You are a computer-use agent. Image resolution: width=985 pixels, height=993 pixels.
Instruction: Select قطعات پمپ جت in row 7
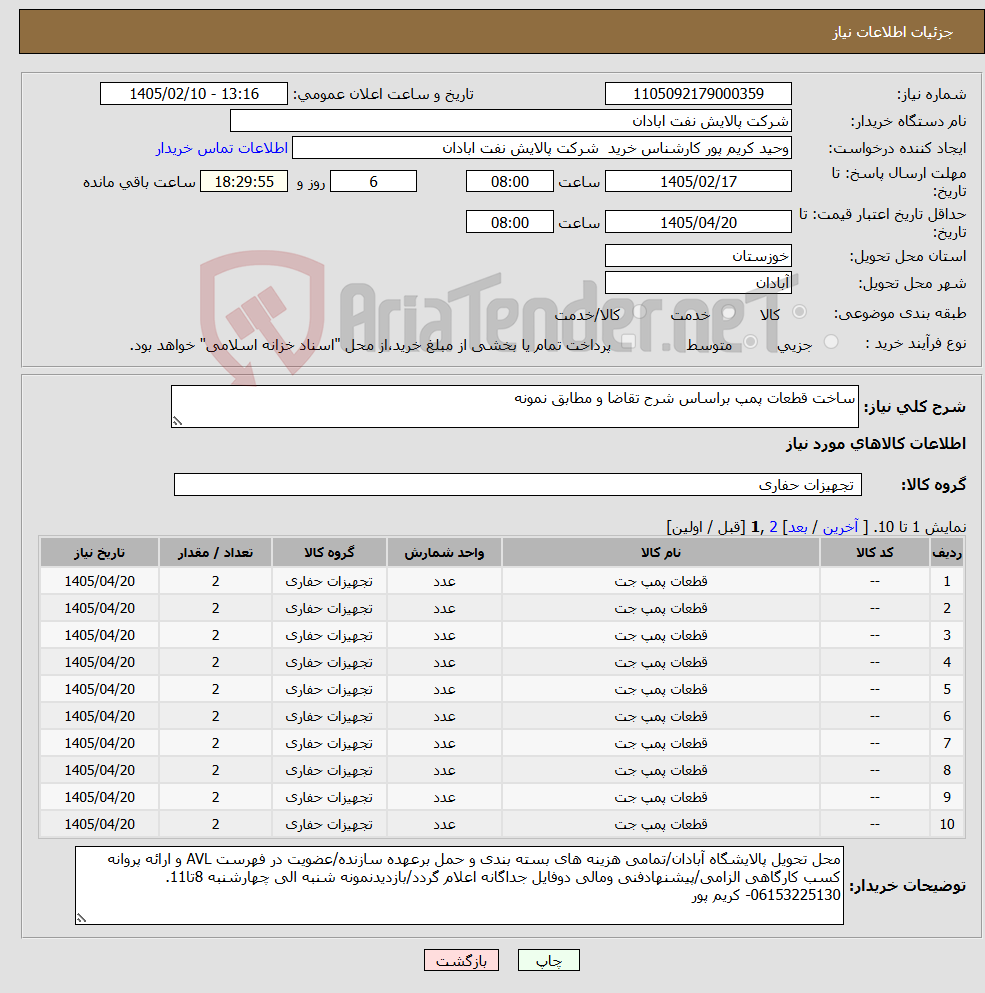(661, 743)
